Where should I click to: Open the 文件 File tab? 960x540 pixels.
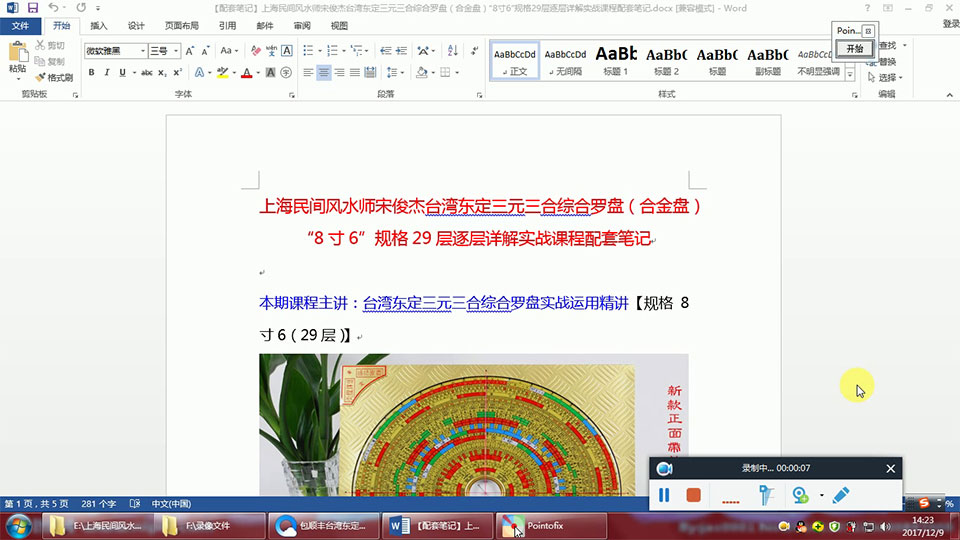tap(20, 26)
